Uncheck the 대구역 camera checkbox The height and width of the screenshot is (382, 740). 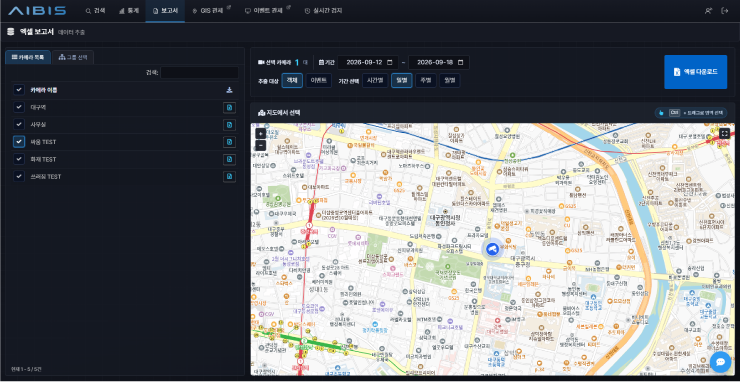pos(19,107)
